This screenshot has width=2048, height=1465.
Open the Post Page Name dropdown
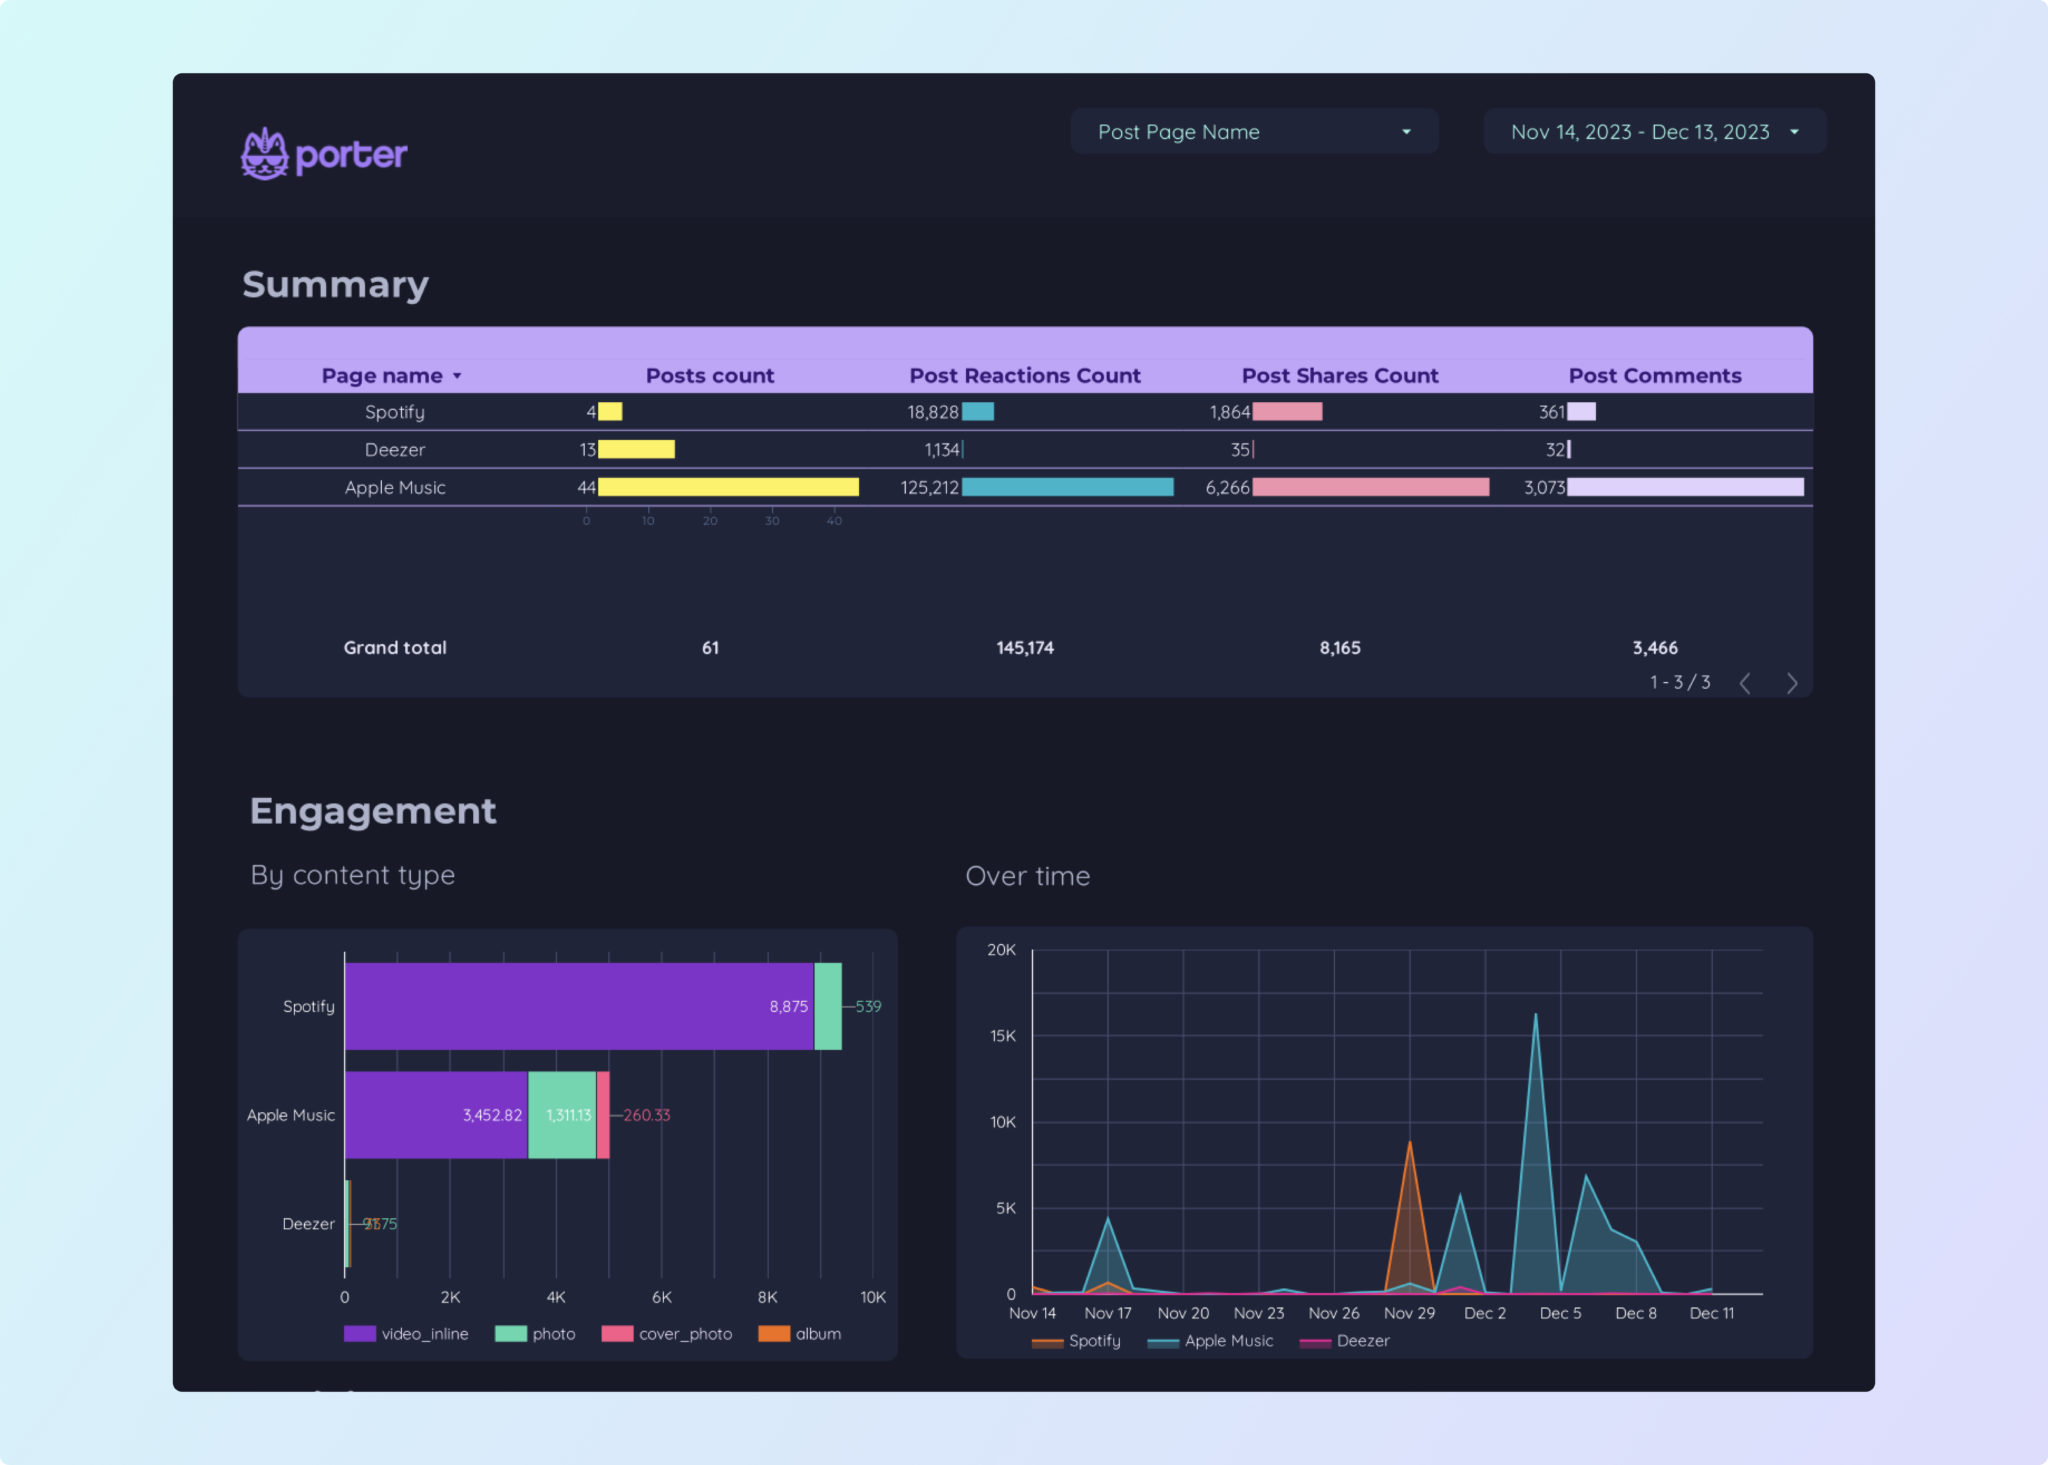1253,131
